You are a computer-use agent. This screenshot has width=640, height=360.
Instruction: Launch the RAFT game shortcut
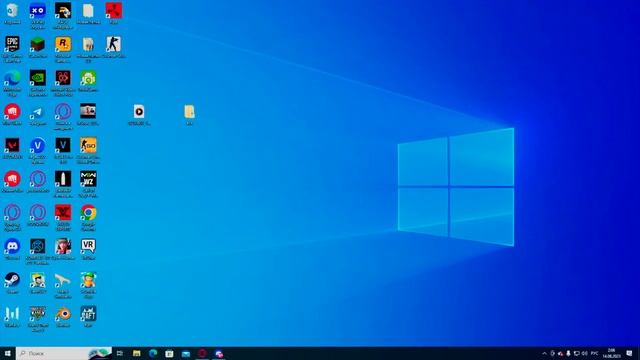click(x=88, y=314)
